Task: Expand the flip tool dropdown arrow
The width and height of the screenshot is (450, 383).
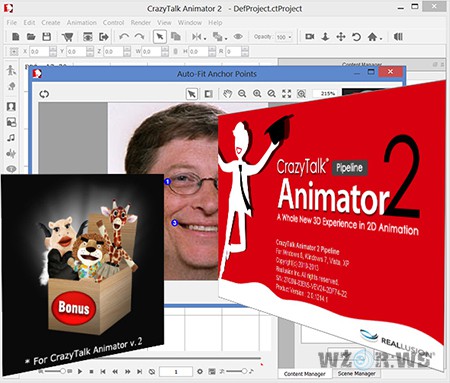Action: point(205,39)
